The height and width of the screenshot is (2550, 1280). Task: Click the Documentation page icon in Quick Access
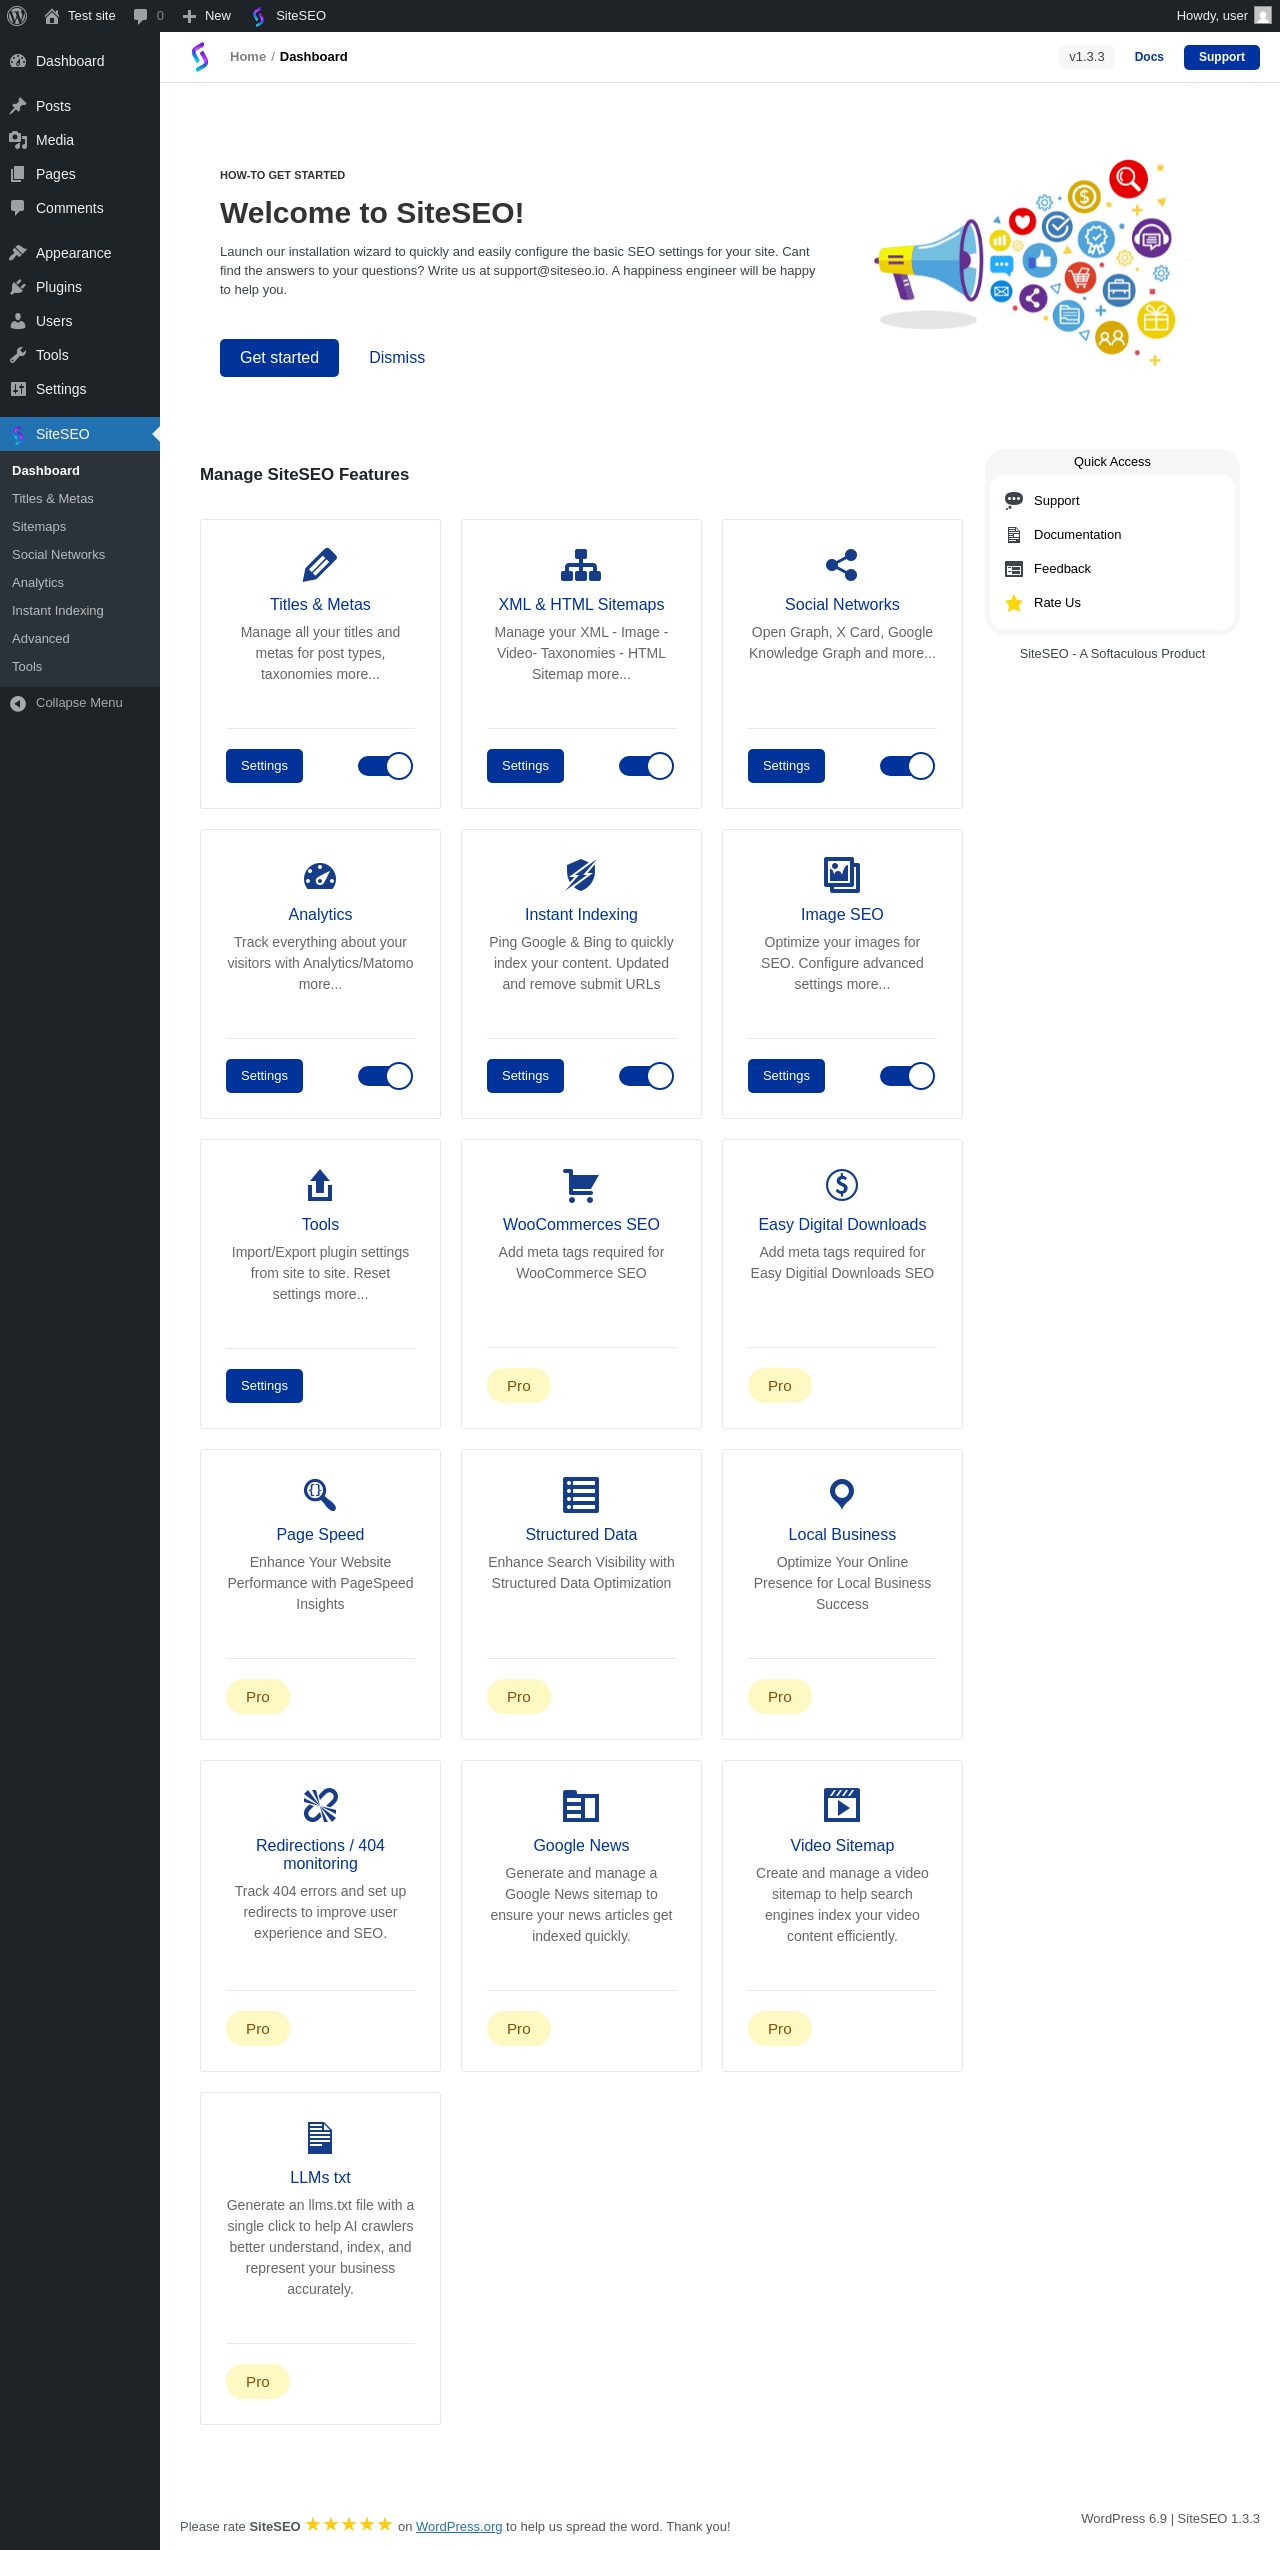(x=1014, y=535)
